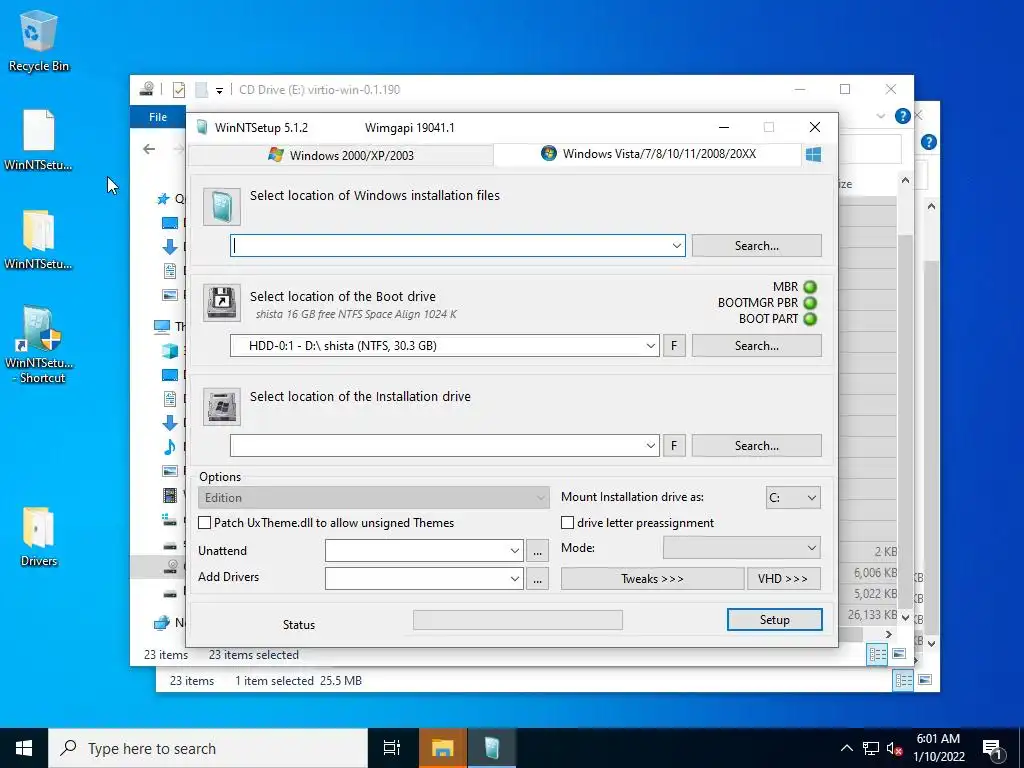Select the Drivers folder on the desktop
This screenshot has height=768, width=1024.
pos(39,536)
